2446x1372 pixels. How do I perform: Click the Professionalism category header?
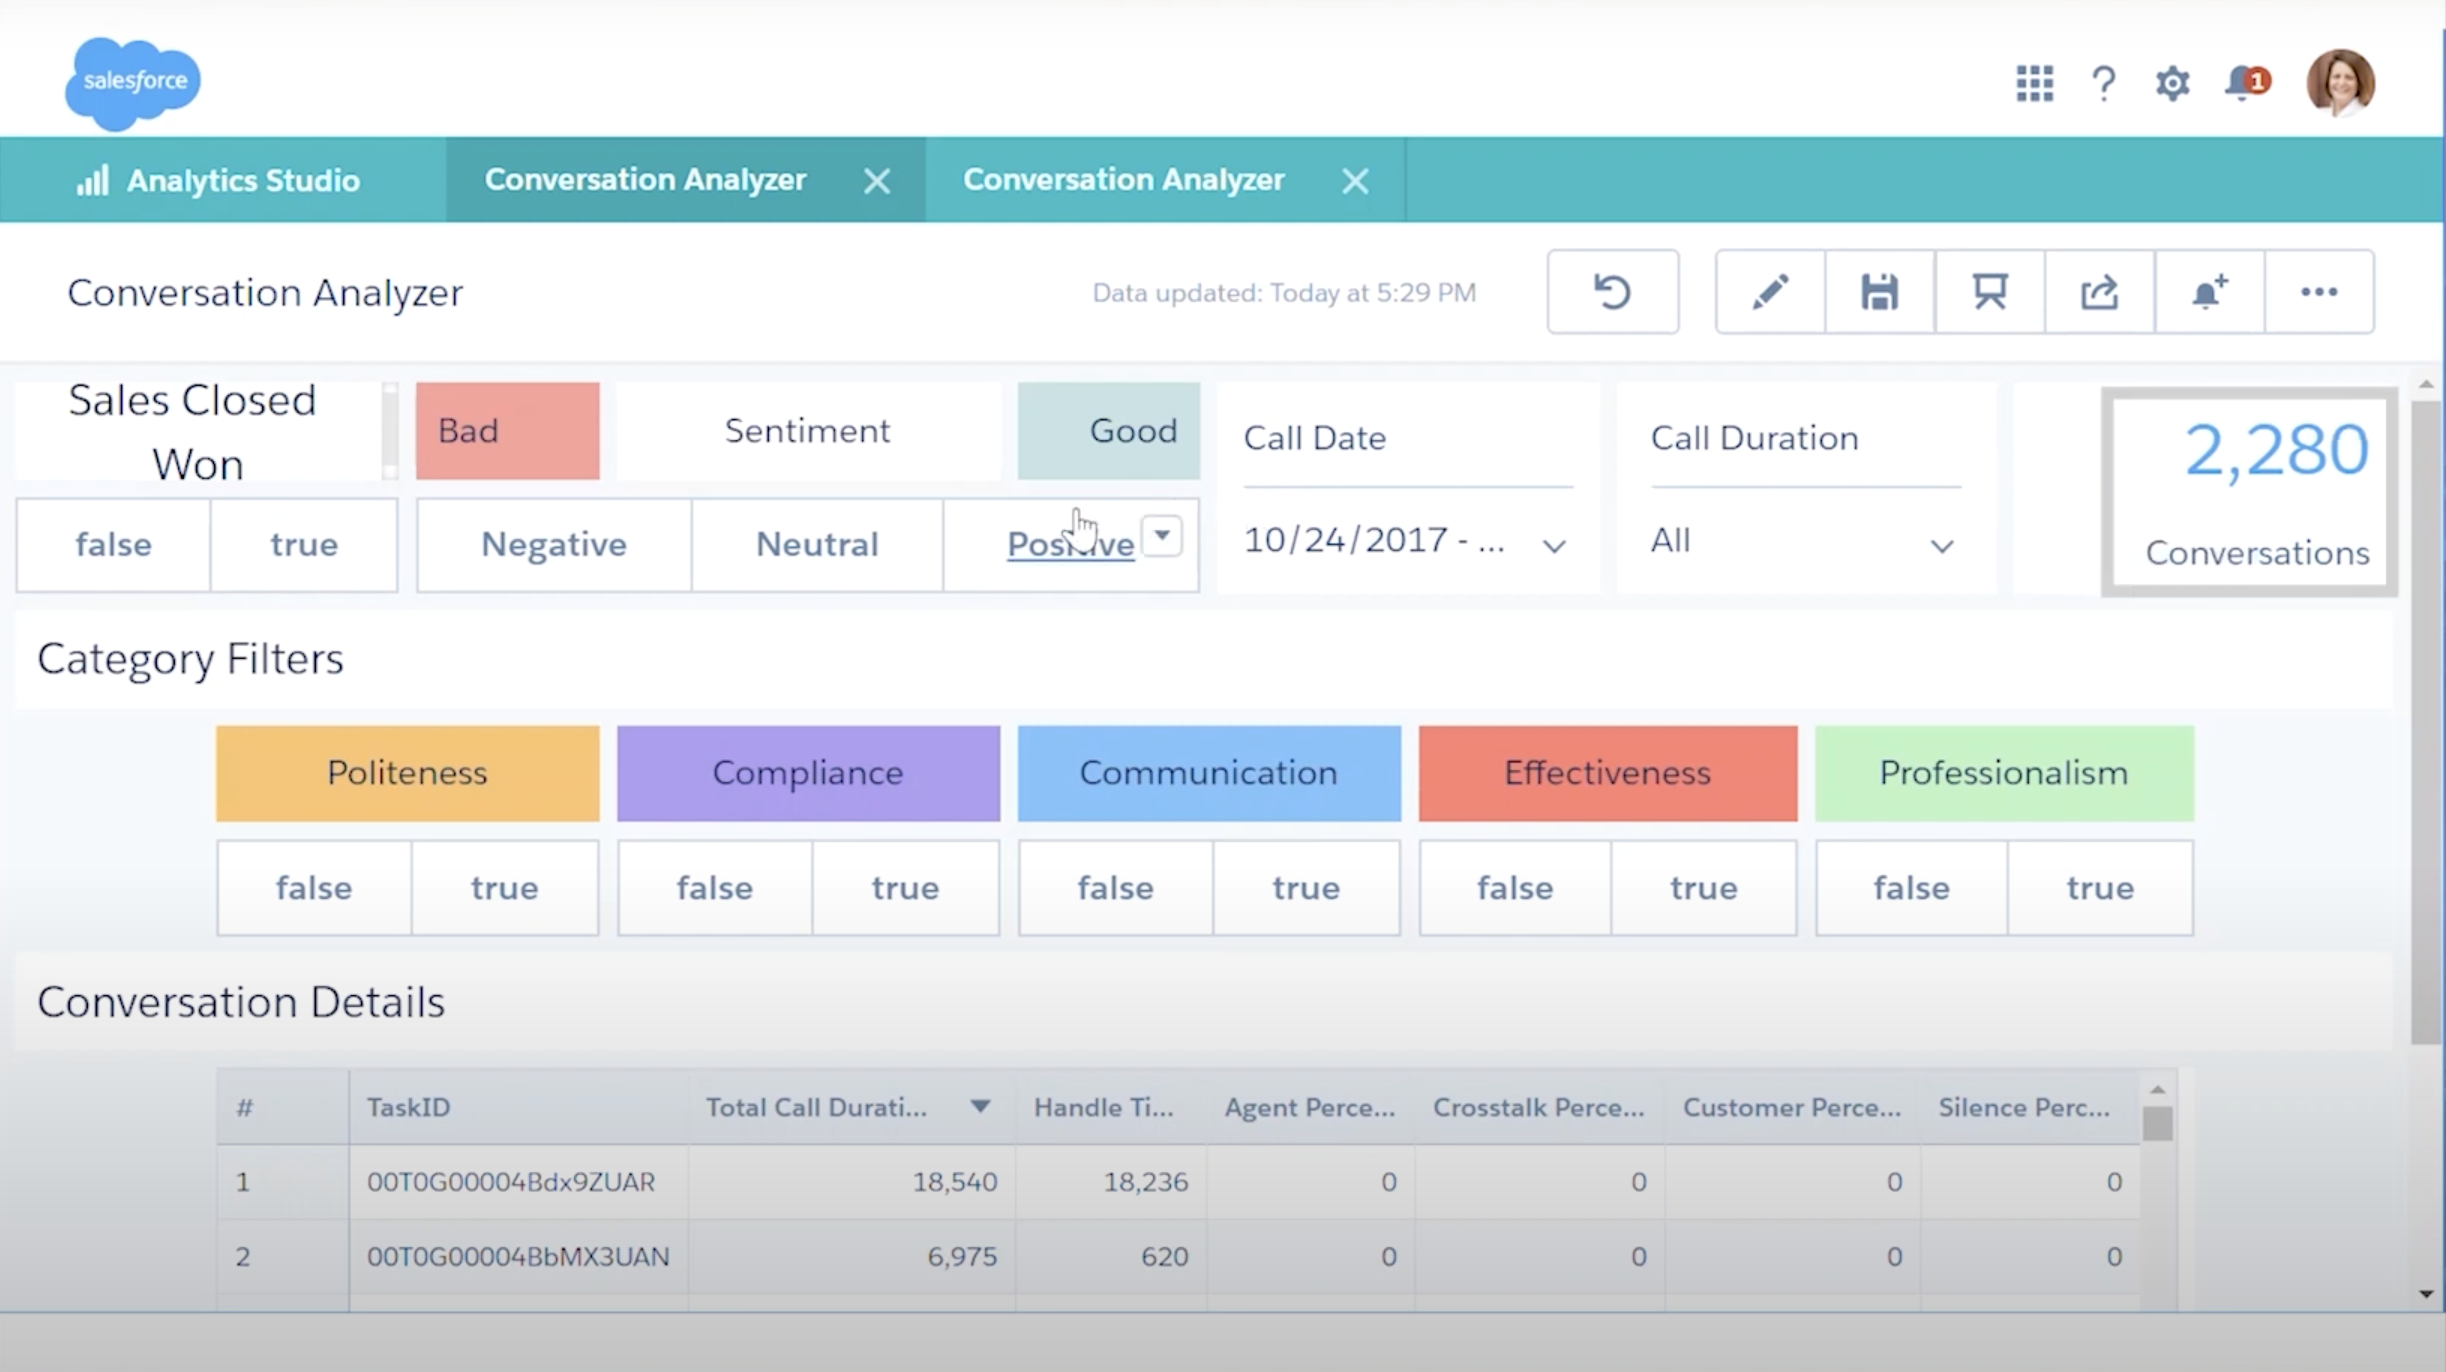pos(2004,773)
